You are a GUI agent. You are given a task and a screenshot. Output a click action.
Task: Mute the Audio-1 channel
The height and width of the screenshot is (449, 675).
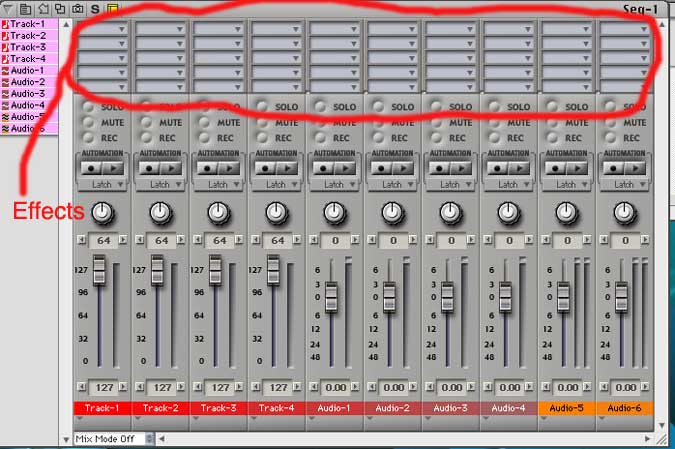point(324,122)
